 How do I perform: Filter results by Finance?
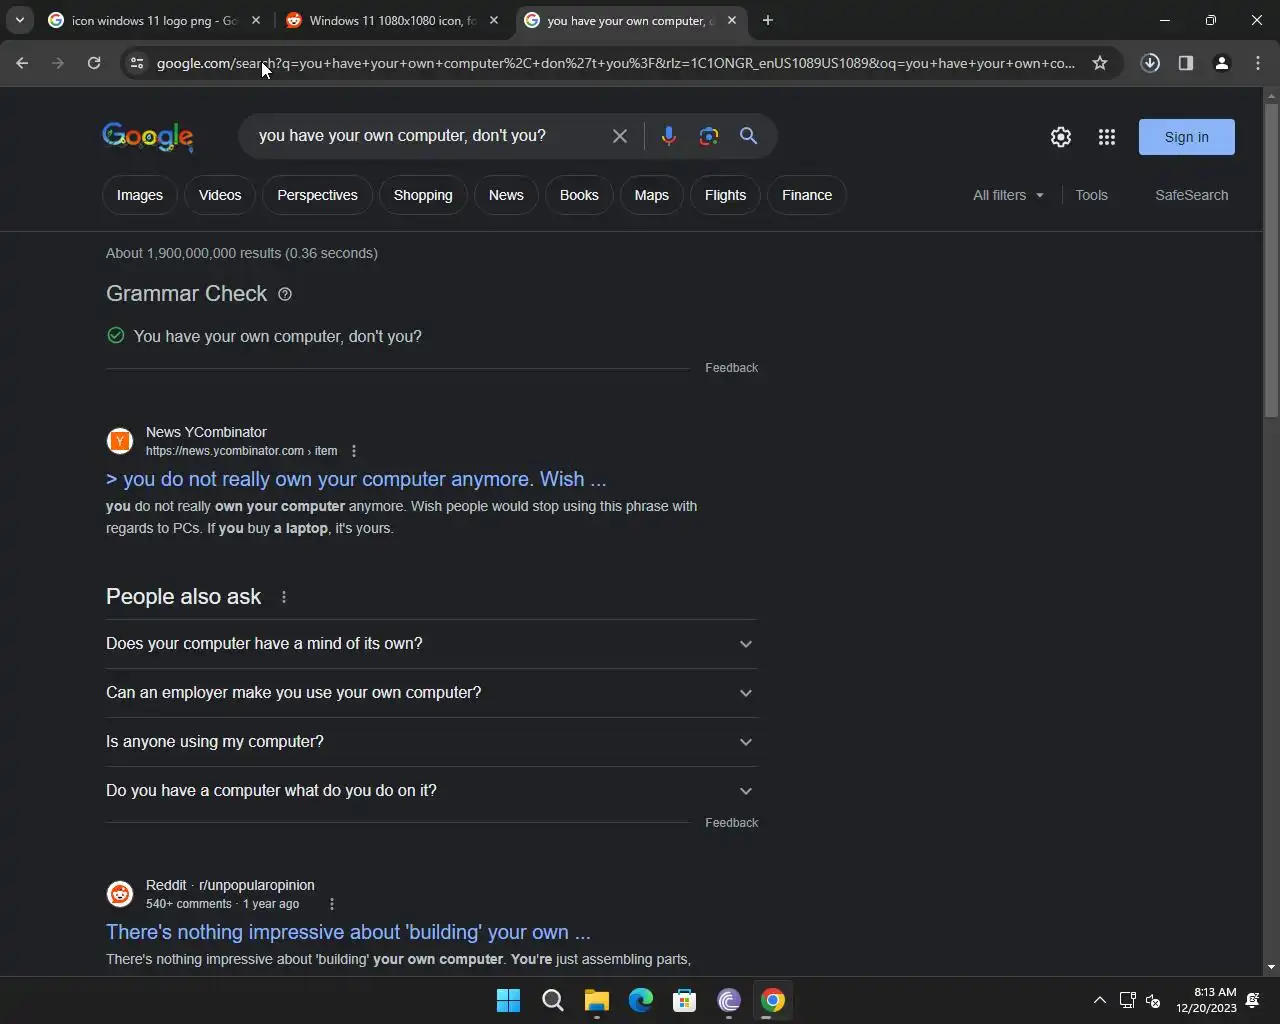pyautogui.click(x=807, y=195)
